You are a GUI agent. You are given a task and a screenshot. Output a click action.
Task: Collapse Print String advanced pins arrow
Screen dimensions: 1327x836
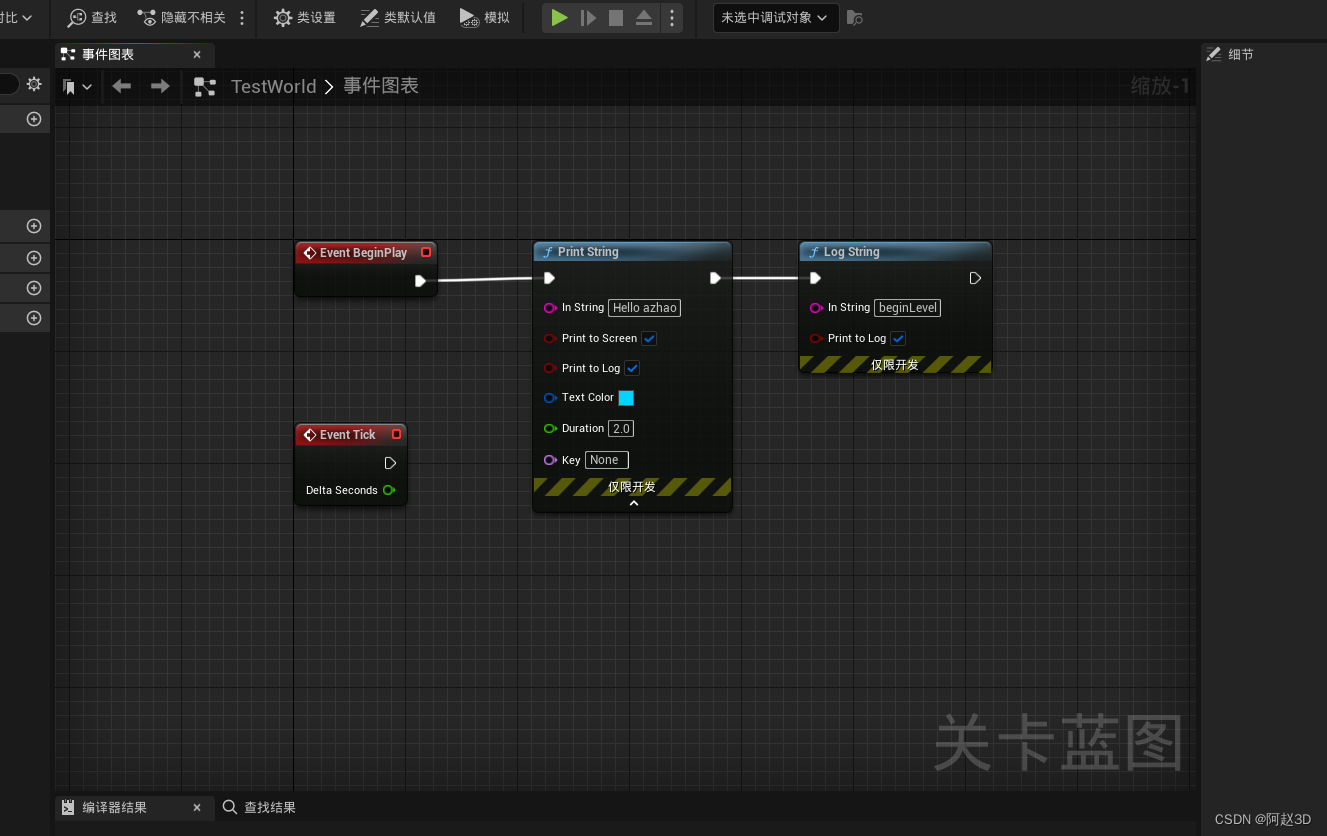pyautogui.click(x=633, y=504)
